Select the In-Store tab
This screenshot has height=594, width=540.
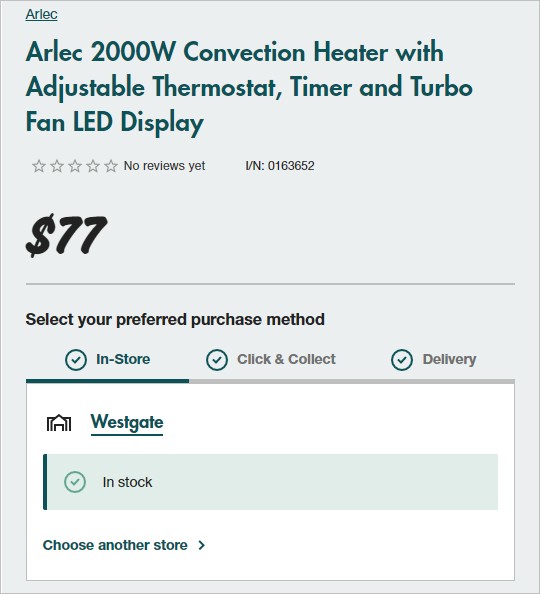pyautogui.click(x=108, y=360)
